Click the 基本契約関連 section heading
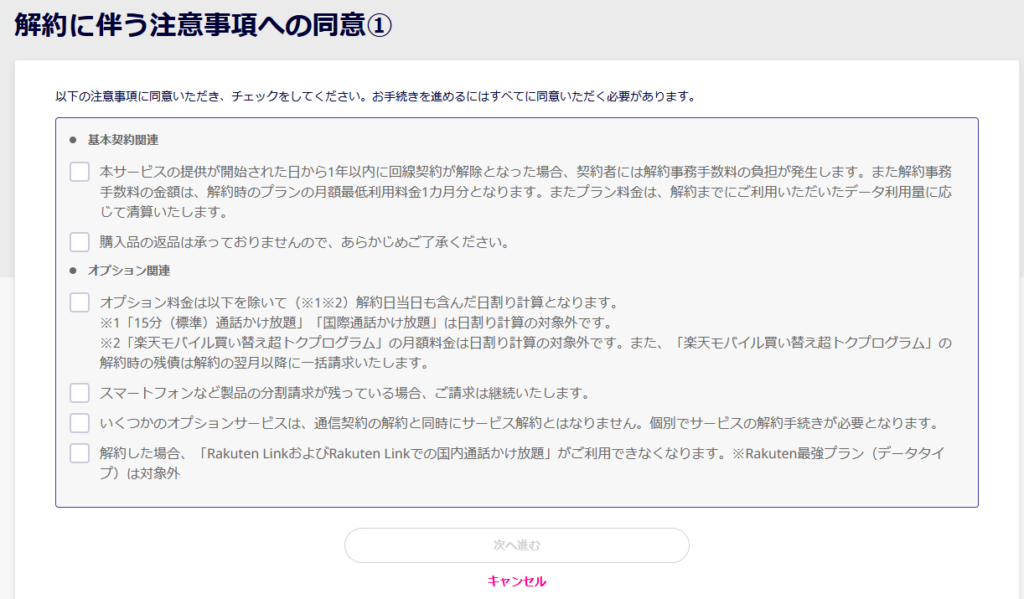Viewport: 1024px width, 599px height. tap(123, 140)
